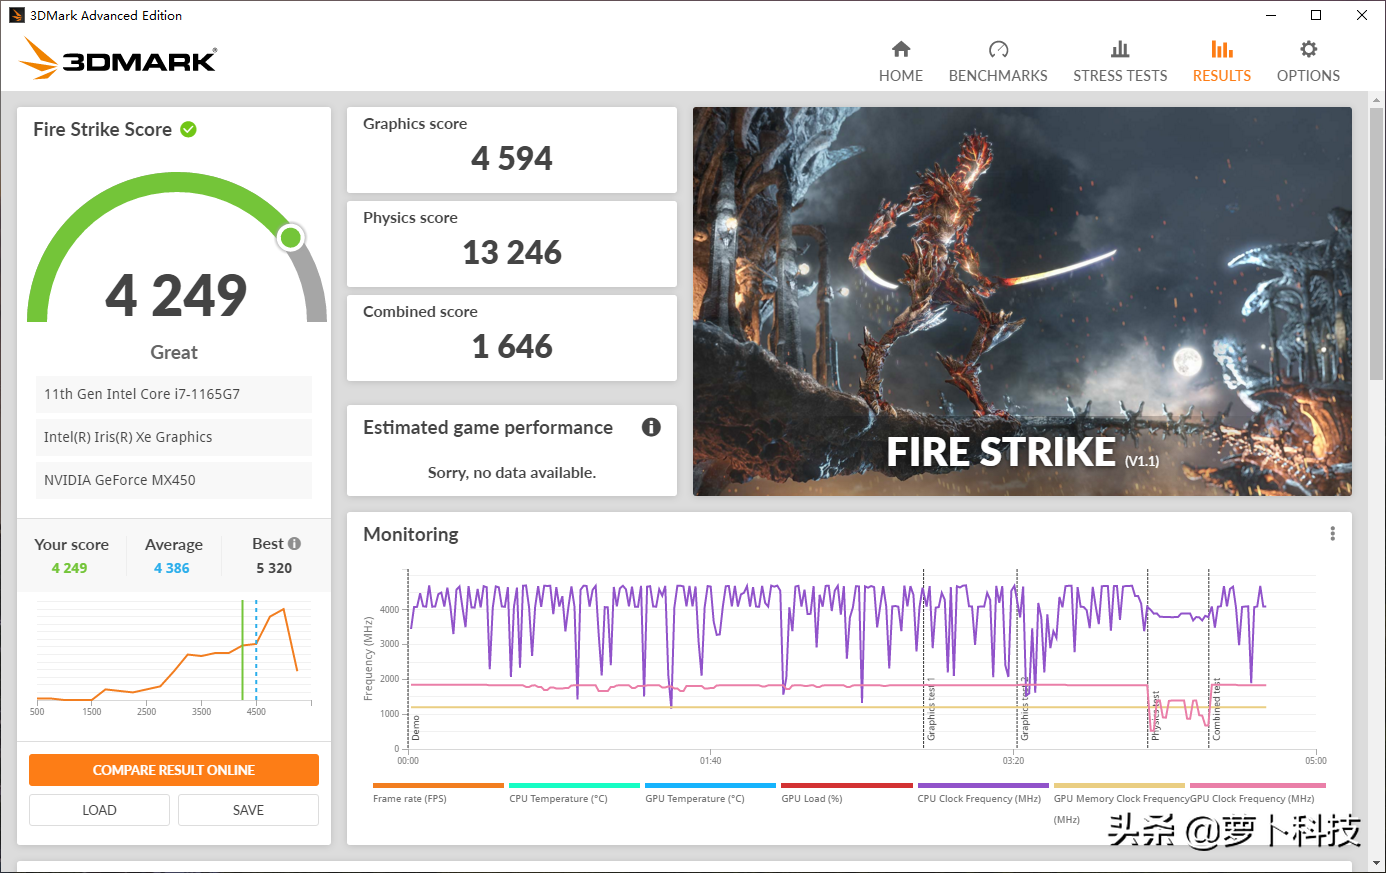Open Monitoring panel three-dot menu
1386x873 pixels.
(x=1332, y=534)
